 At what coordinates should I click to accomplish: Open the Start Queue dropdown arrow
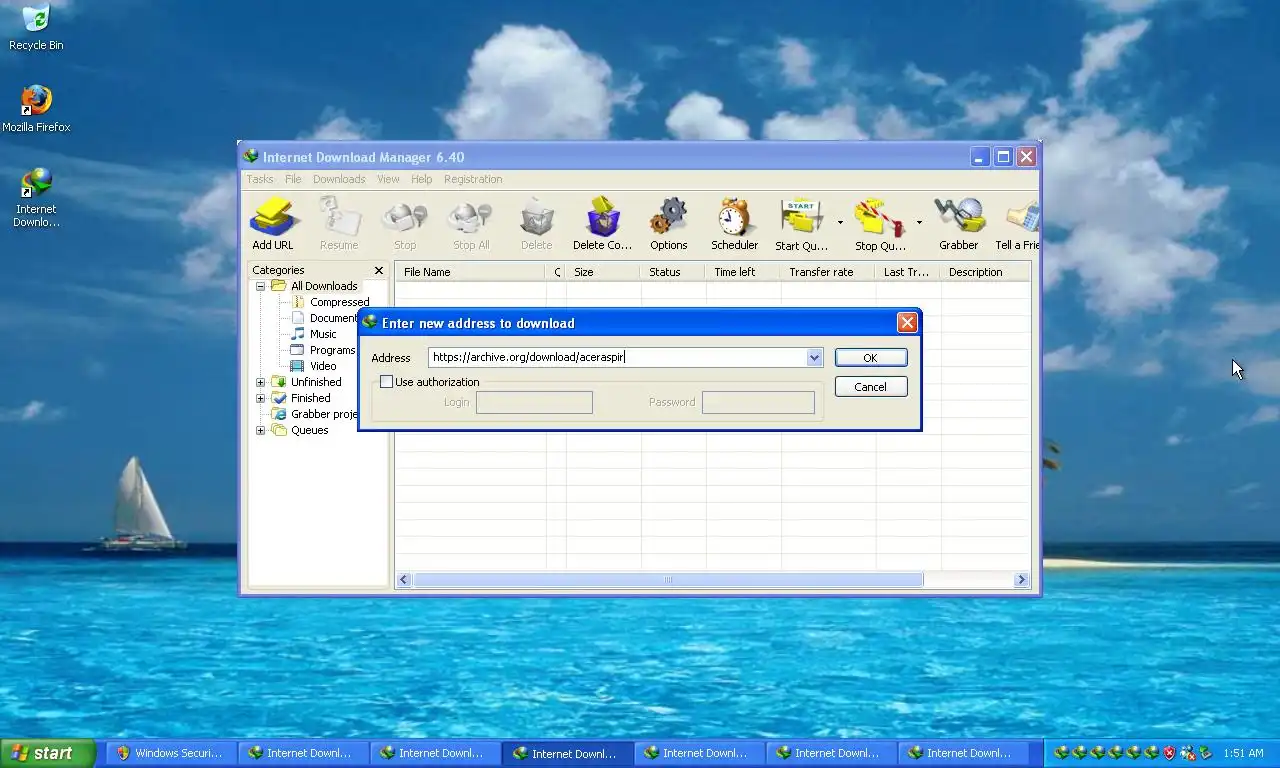tap(840, 222)
